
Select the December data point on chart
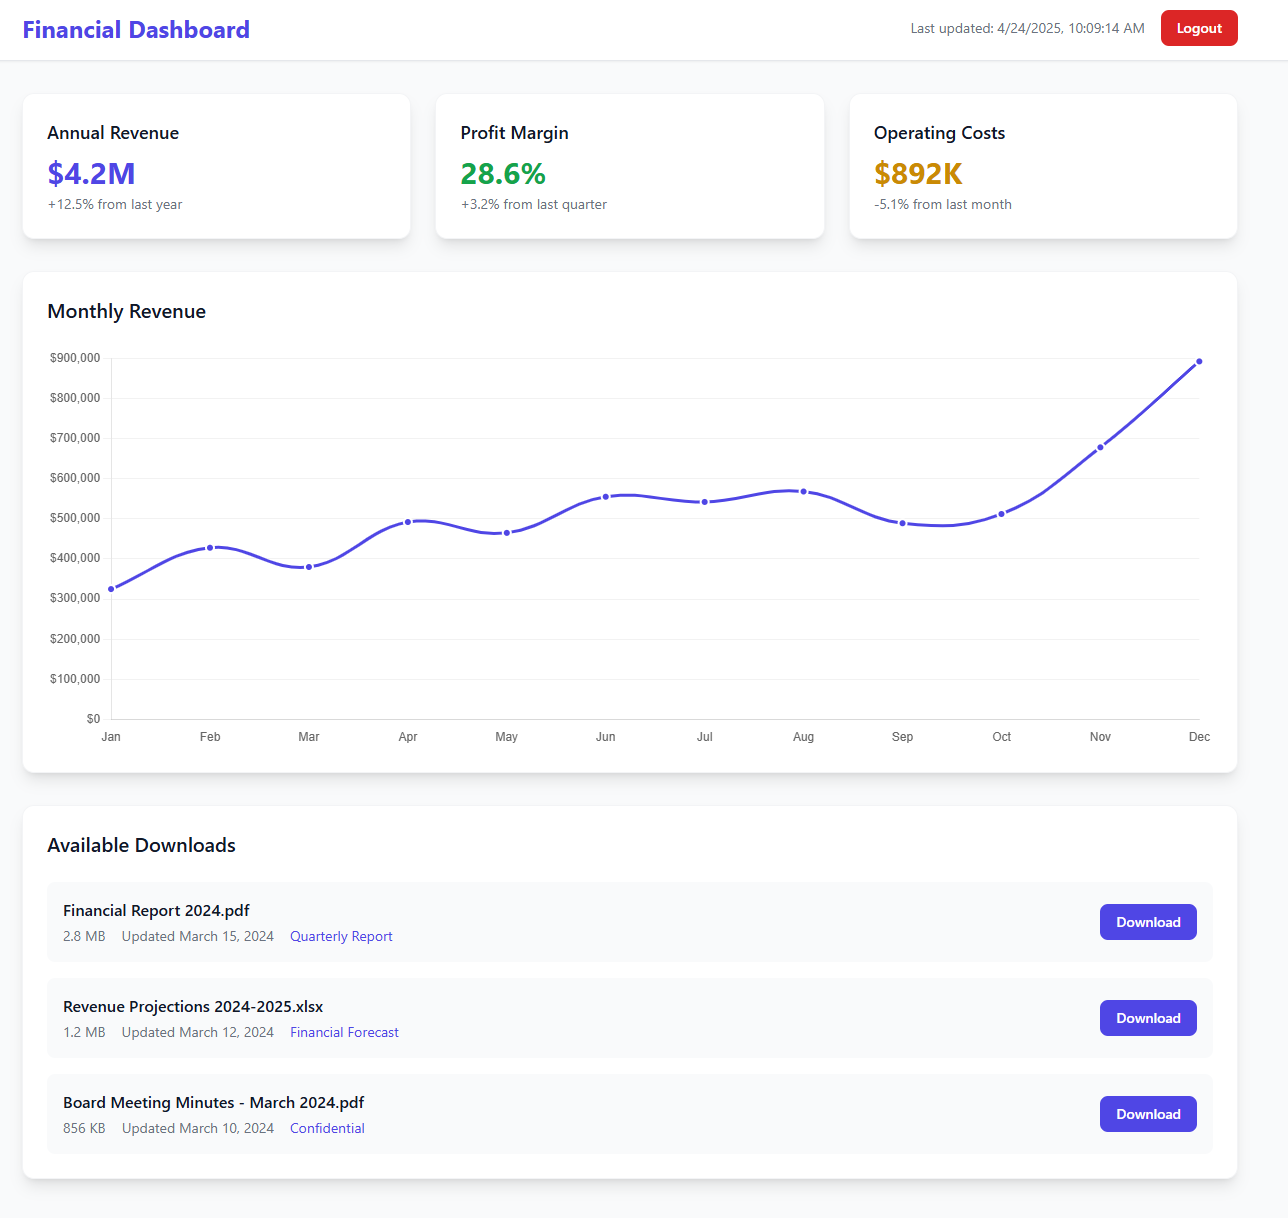click(1199, 362)
